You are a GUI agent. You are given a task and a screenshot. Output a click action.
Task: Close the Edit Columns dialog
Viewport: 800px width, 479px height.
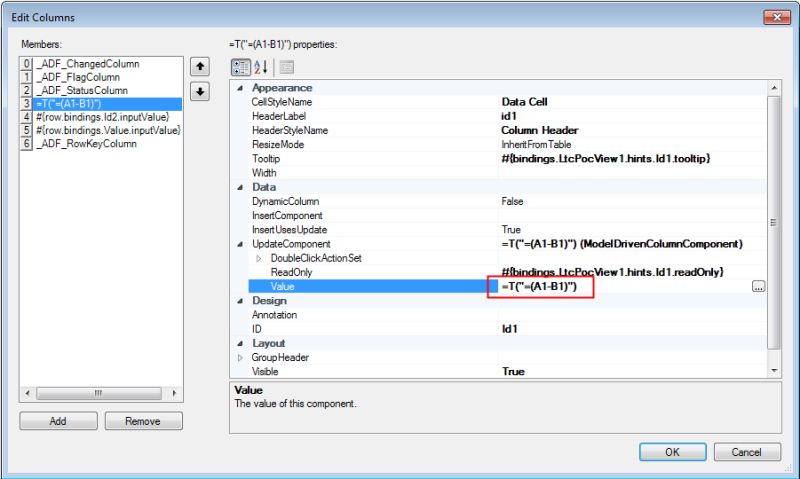[777, 17]
